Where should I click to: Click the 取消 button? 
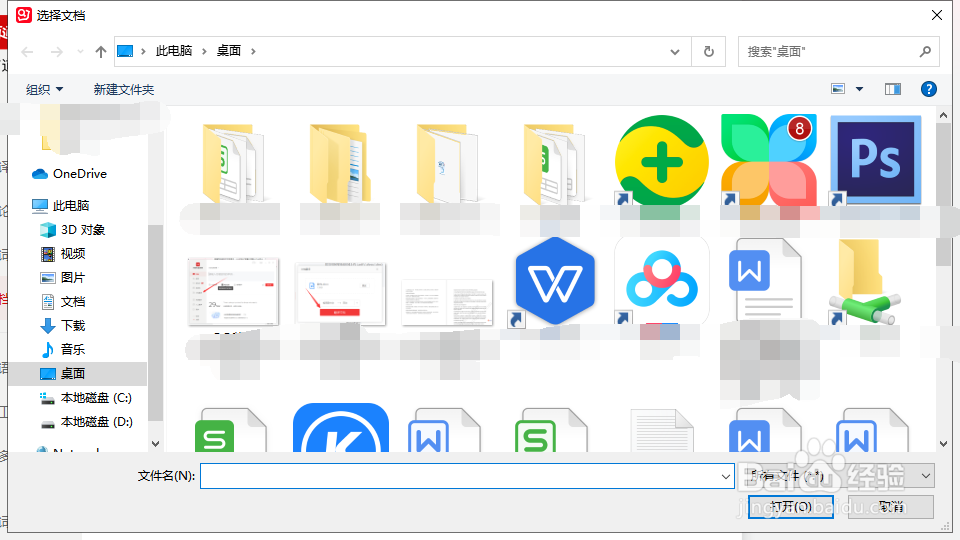(x=891, y=507)
